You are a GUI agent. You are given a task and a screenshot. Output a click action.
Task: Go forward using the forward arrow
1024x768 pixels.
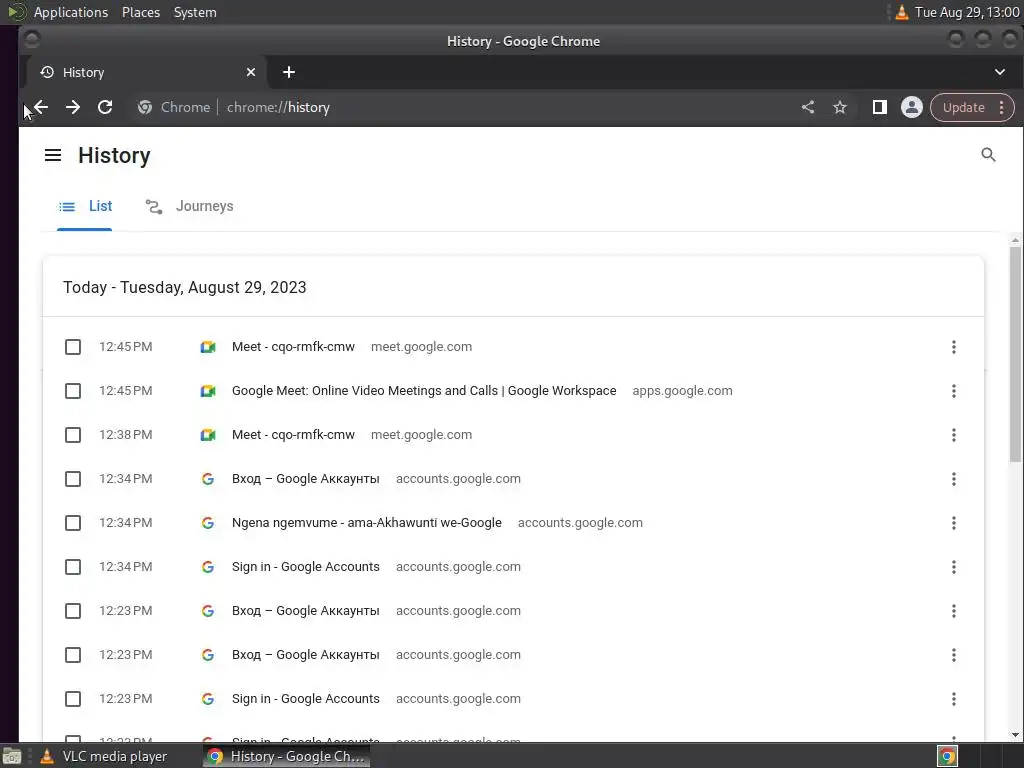(73, 107)
